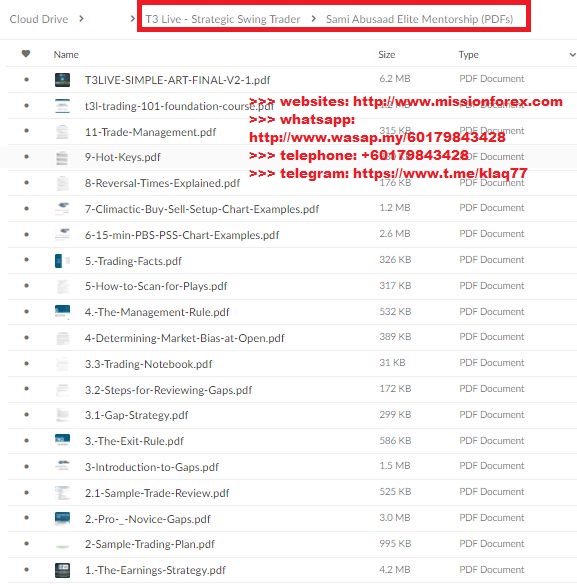Click t3l-trading-101-foundation-course.pdf file icon
Screen dimensions: 577x584
coord(62,106)
